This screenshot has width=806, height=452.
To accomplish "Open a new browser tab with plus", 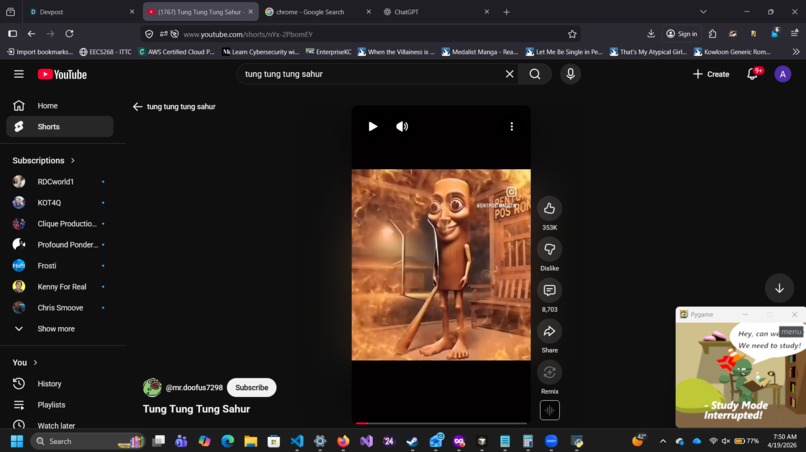I will coord(506,12).
